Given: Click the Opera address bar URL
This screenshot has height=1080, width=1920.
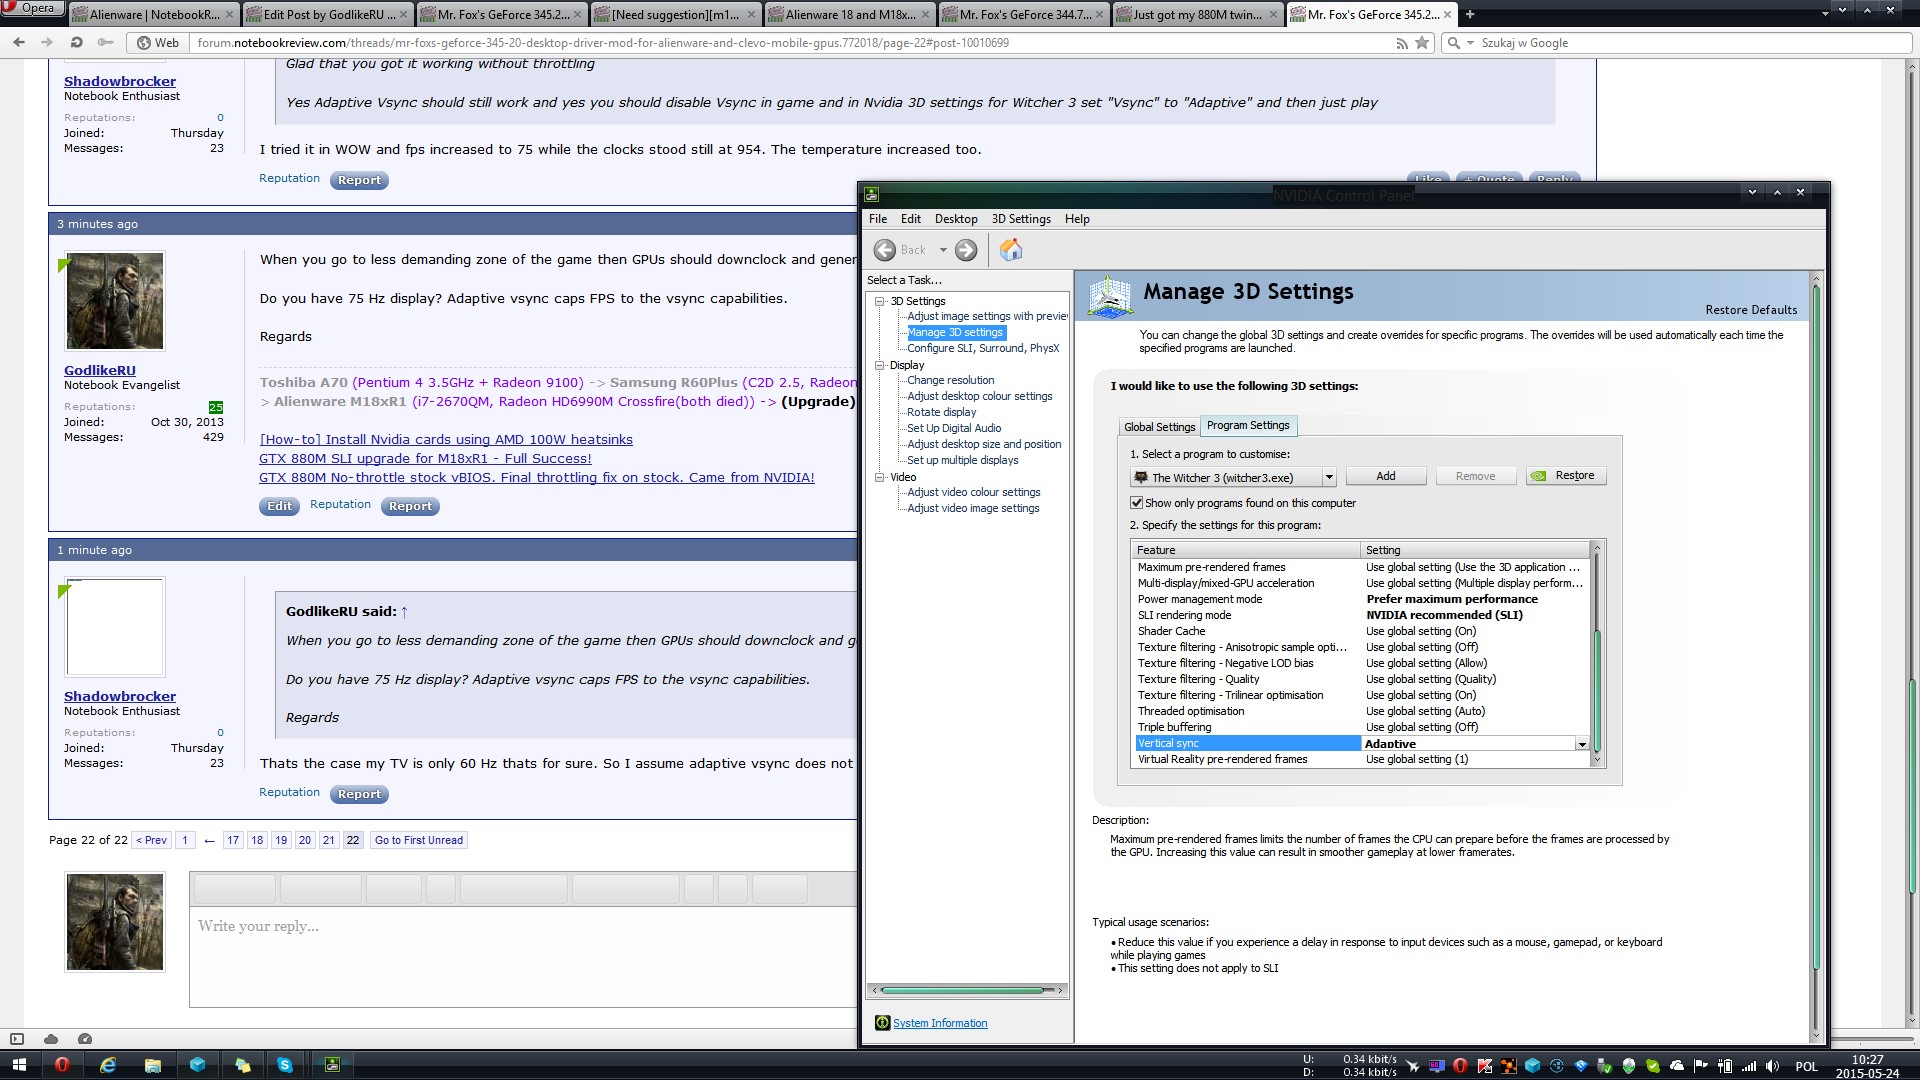Looking at the screenshot, I should (602, 43).
